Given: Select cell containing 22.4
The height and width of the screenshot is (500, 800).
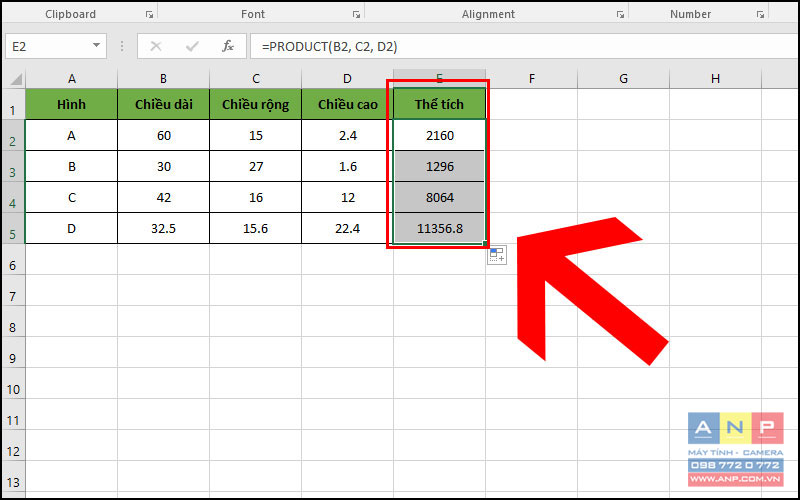Looking at the screenshot, I should pyautogui.click(x=347, y=229).
